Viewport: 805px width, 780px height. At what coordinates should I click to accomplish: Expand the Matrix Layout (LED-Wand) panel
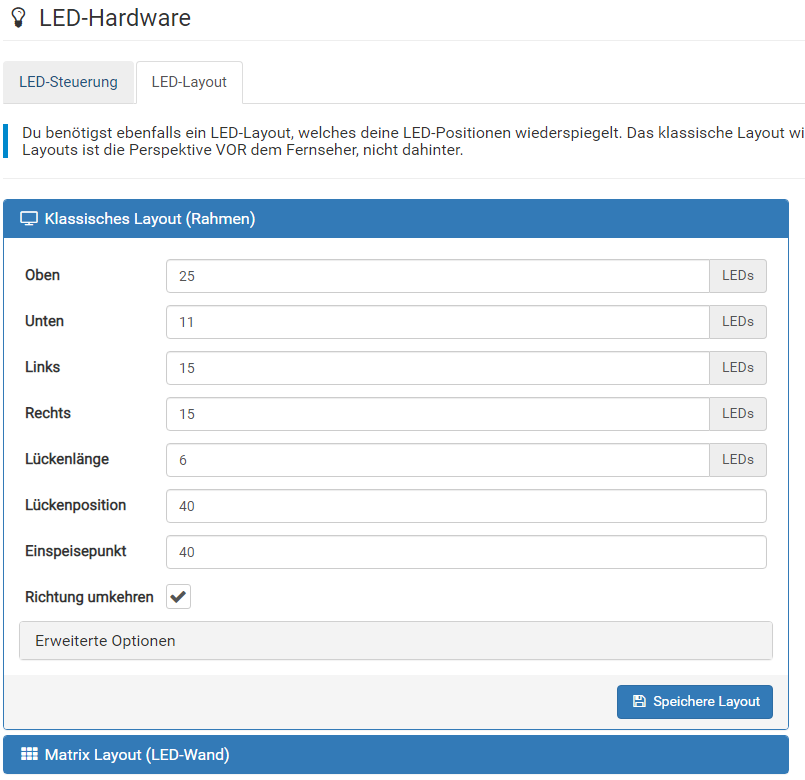[x=137, y=755]
